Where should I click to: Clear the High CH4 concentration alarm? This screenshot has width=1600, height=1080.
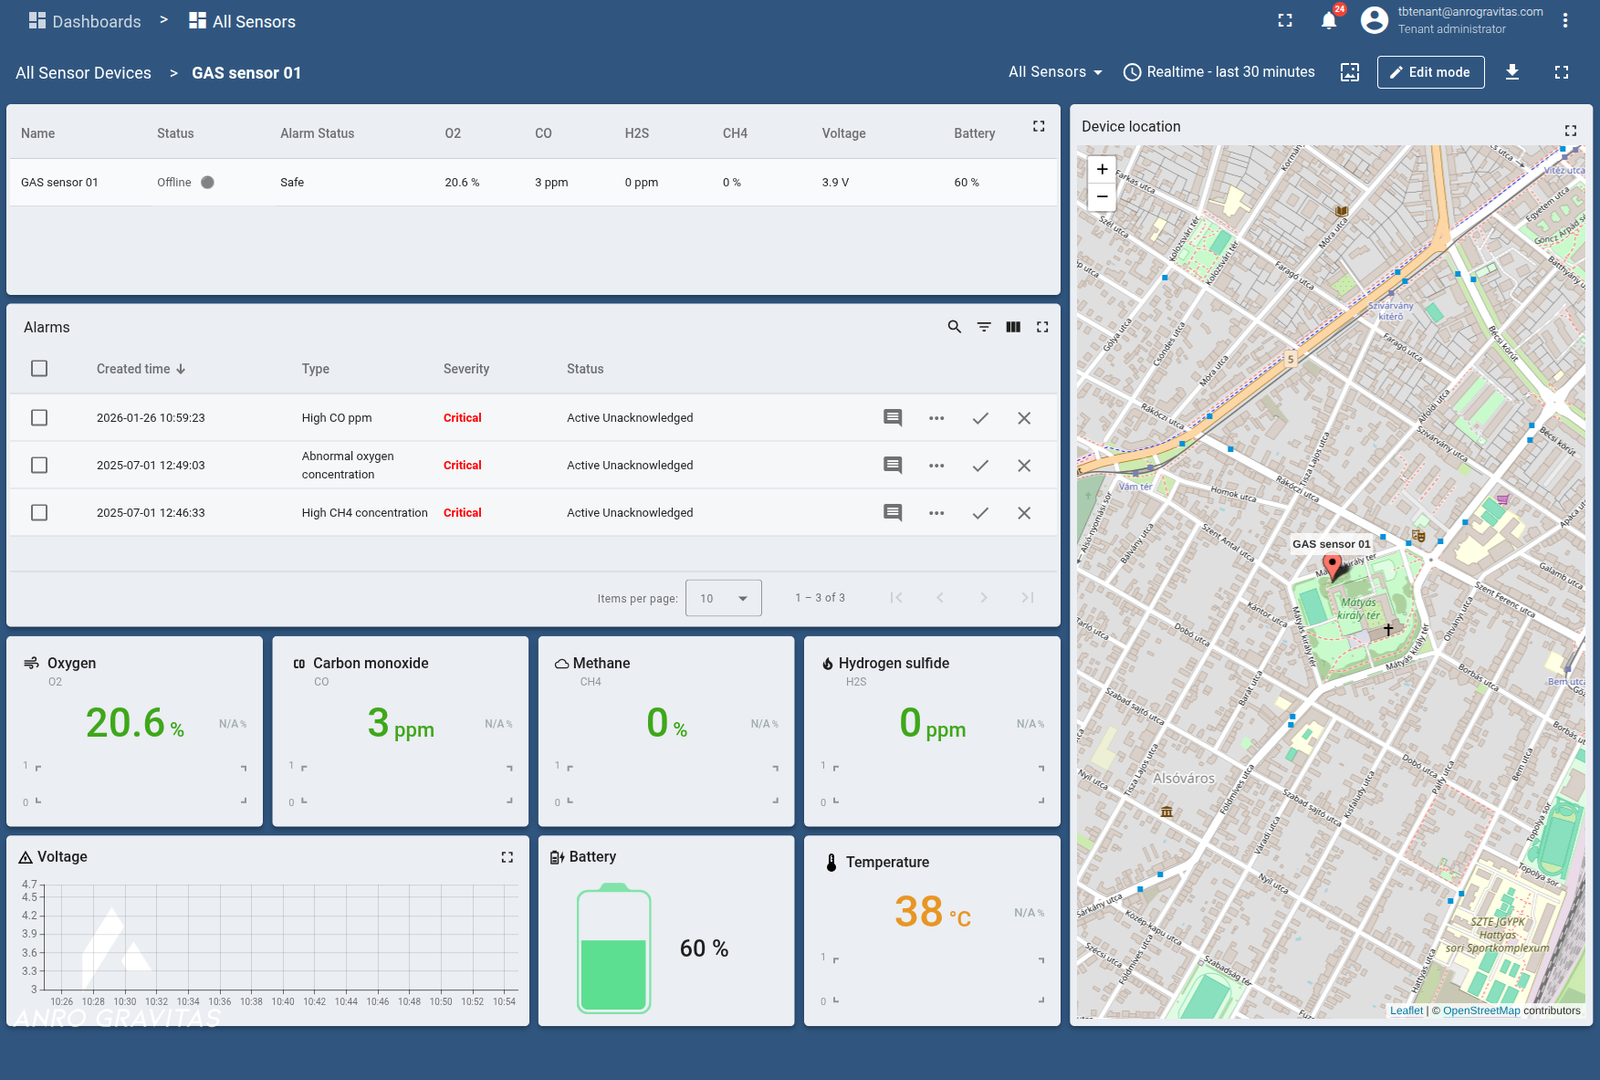(x=1024, y=513)
